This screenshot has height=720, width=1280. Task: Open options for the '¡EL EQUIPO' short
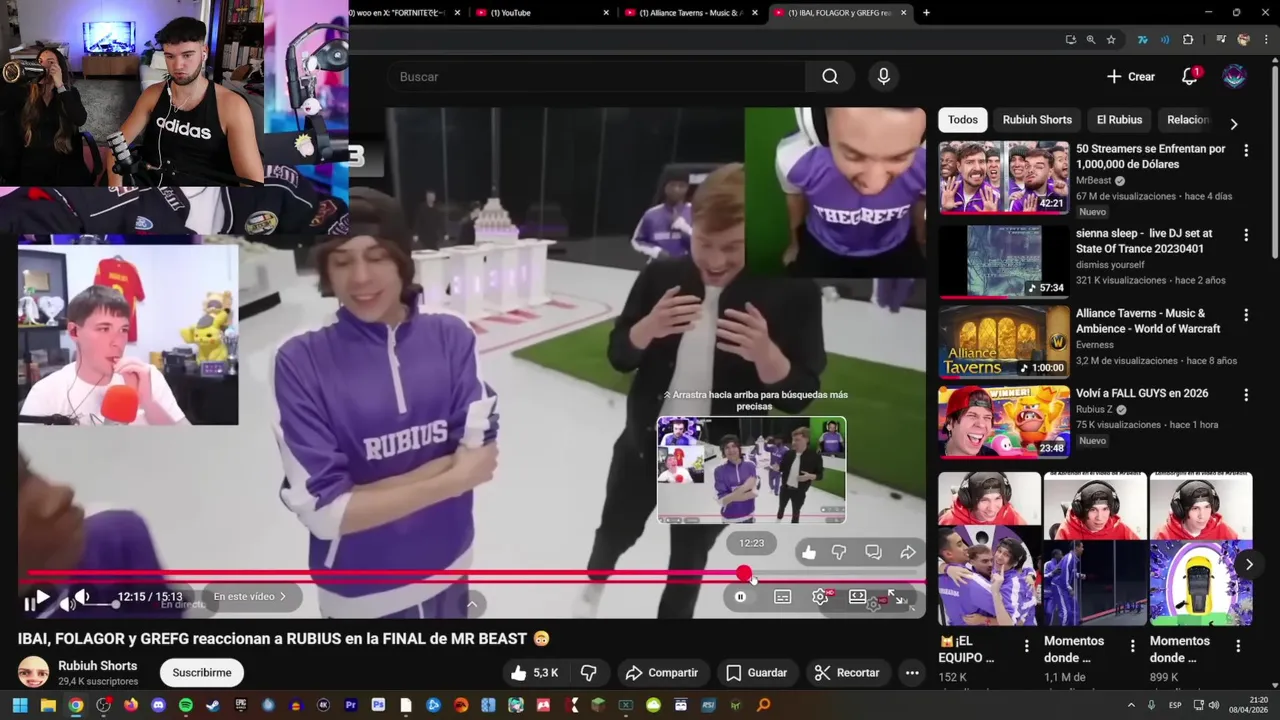(x=1026, y=647)
